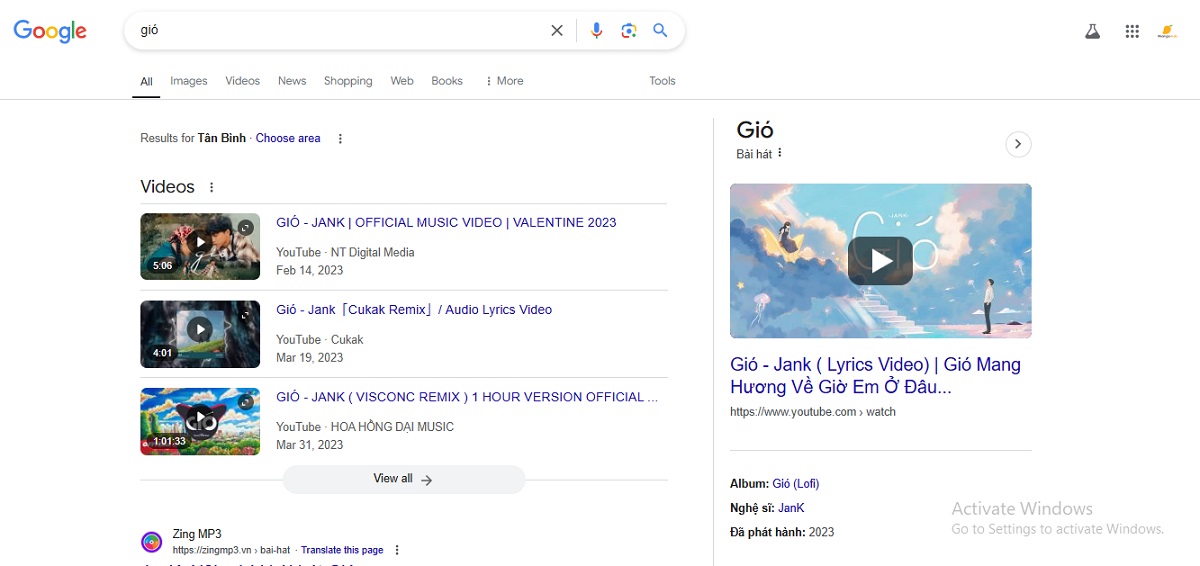Click the NT Digital Media channel text
The height and width of the screenshot is (566, 1200).
tap(372, 253)
